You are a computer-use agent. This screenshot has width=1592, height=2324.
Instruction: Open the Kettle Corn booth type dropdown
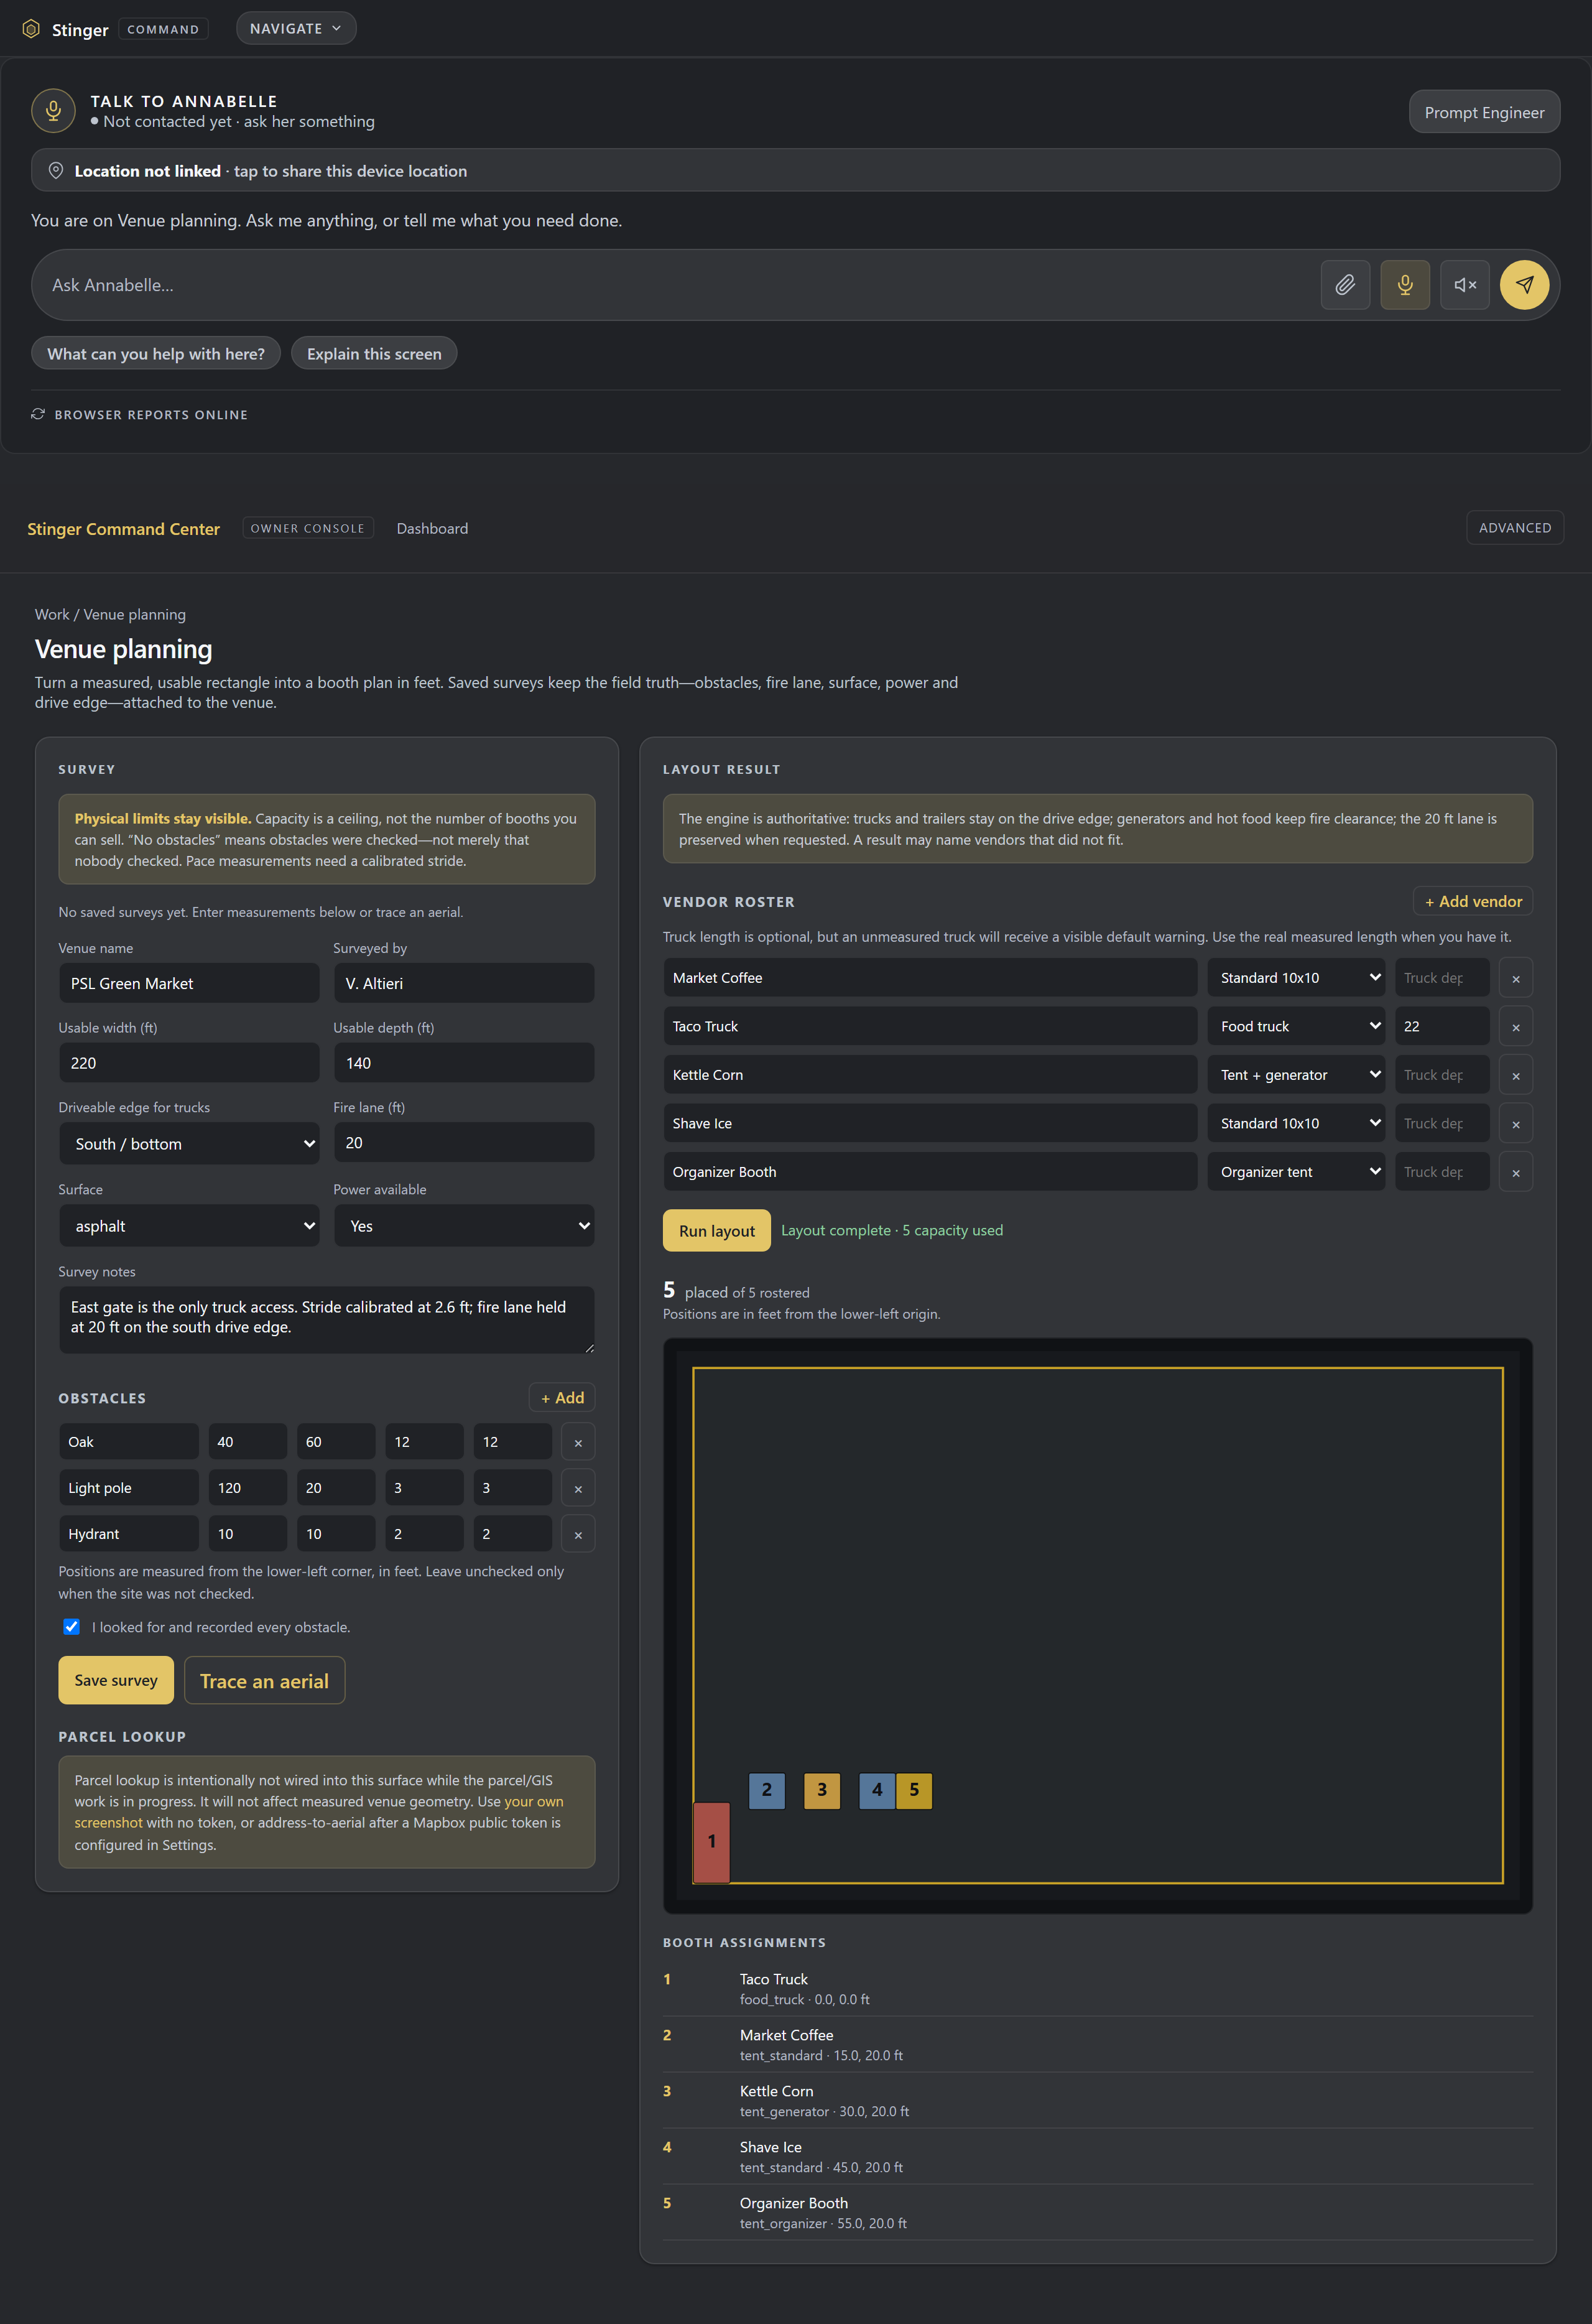[1296, 1075]
